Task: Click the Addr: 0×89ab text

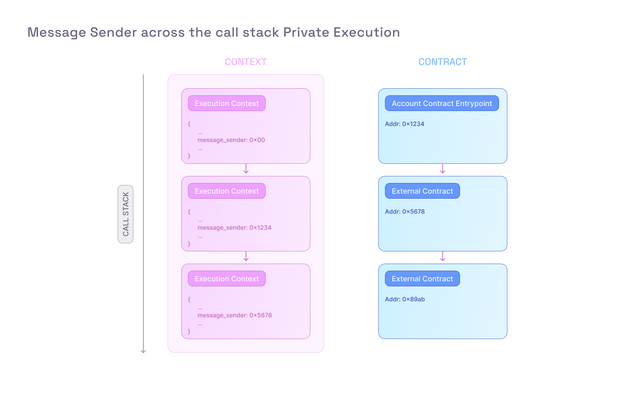Action: [405, 299]
